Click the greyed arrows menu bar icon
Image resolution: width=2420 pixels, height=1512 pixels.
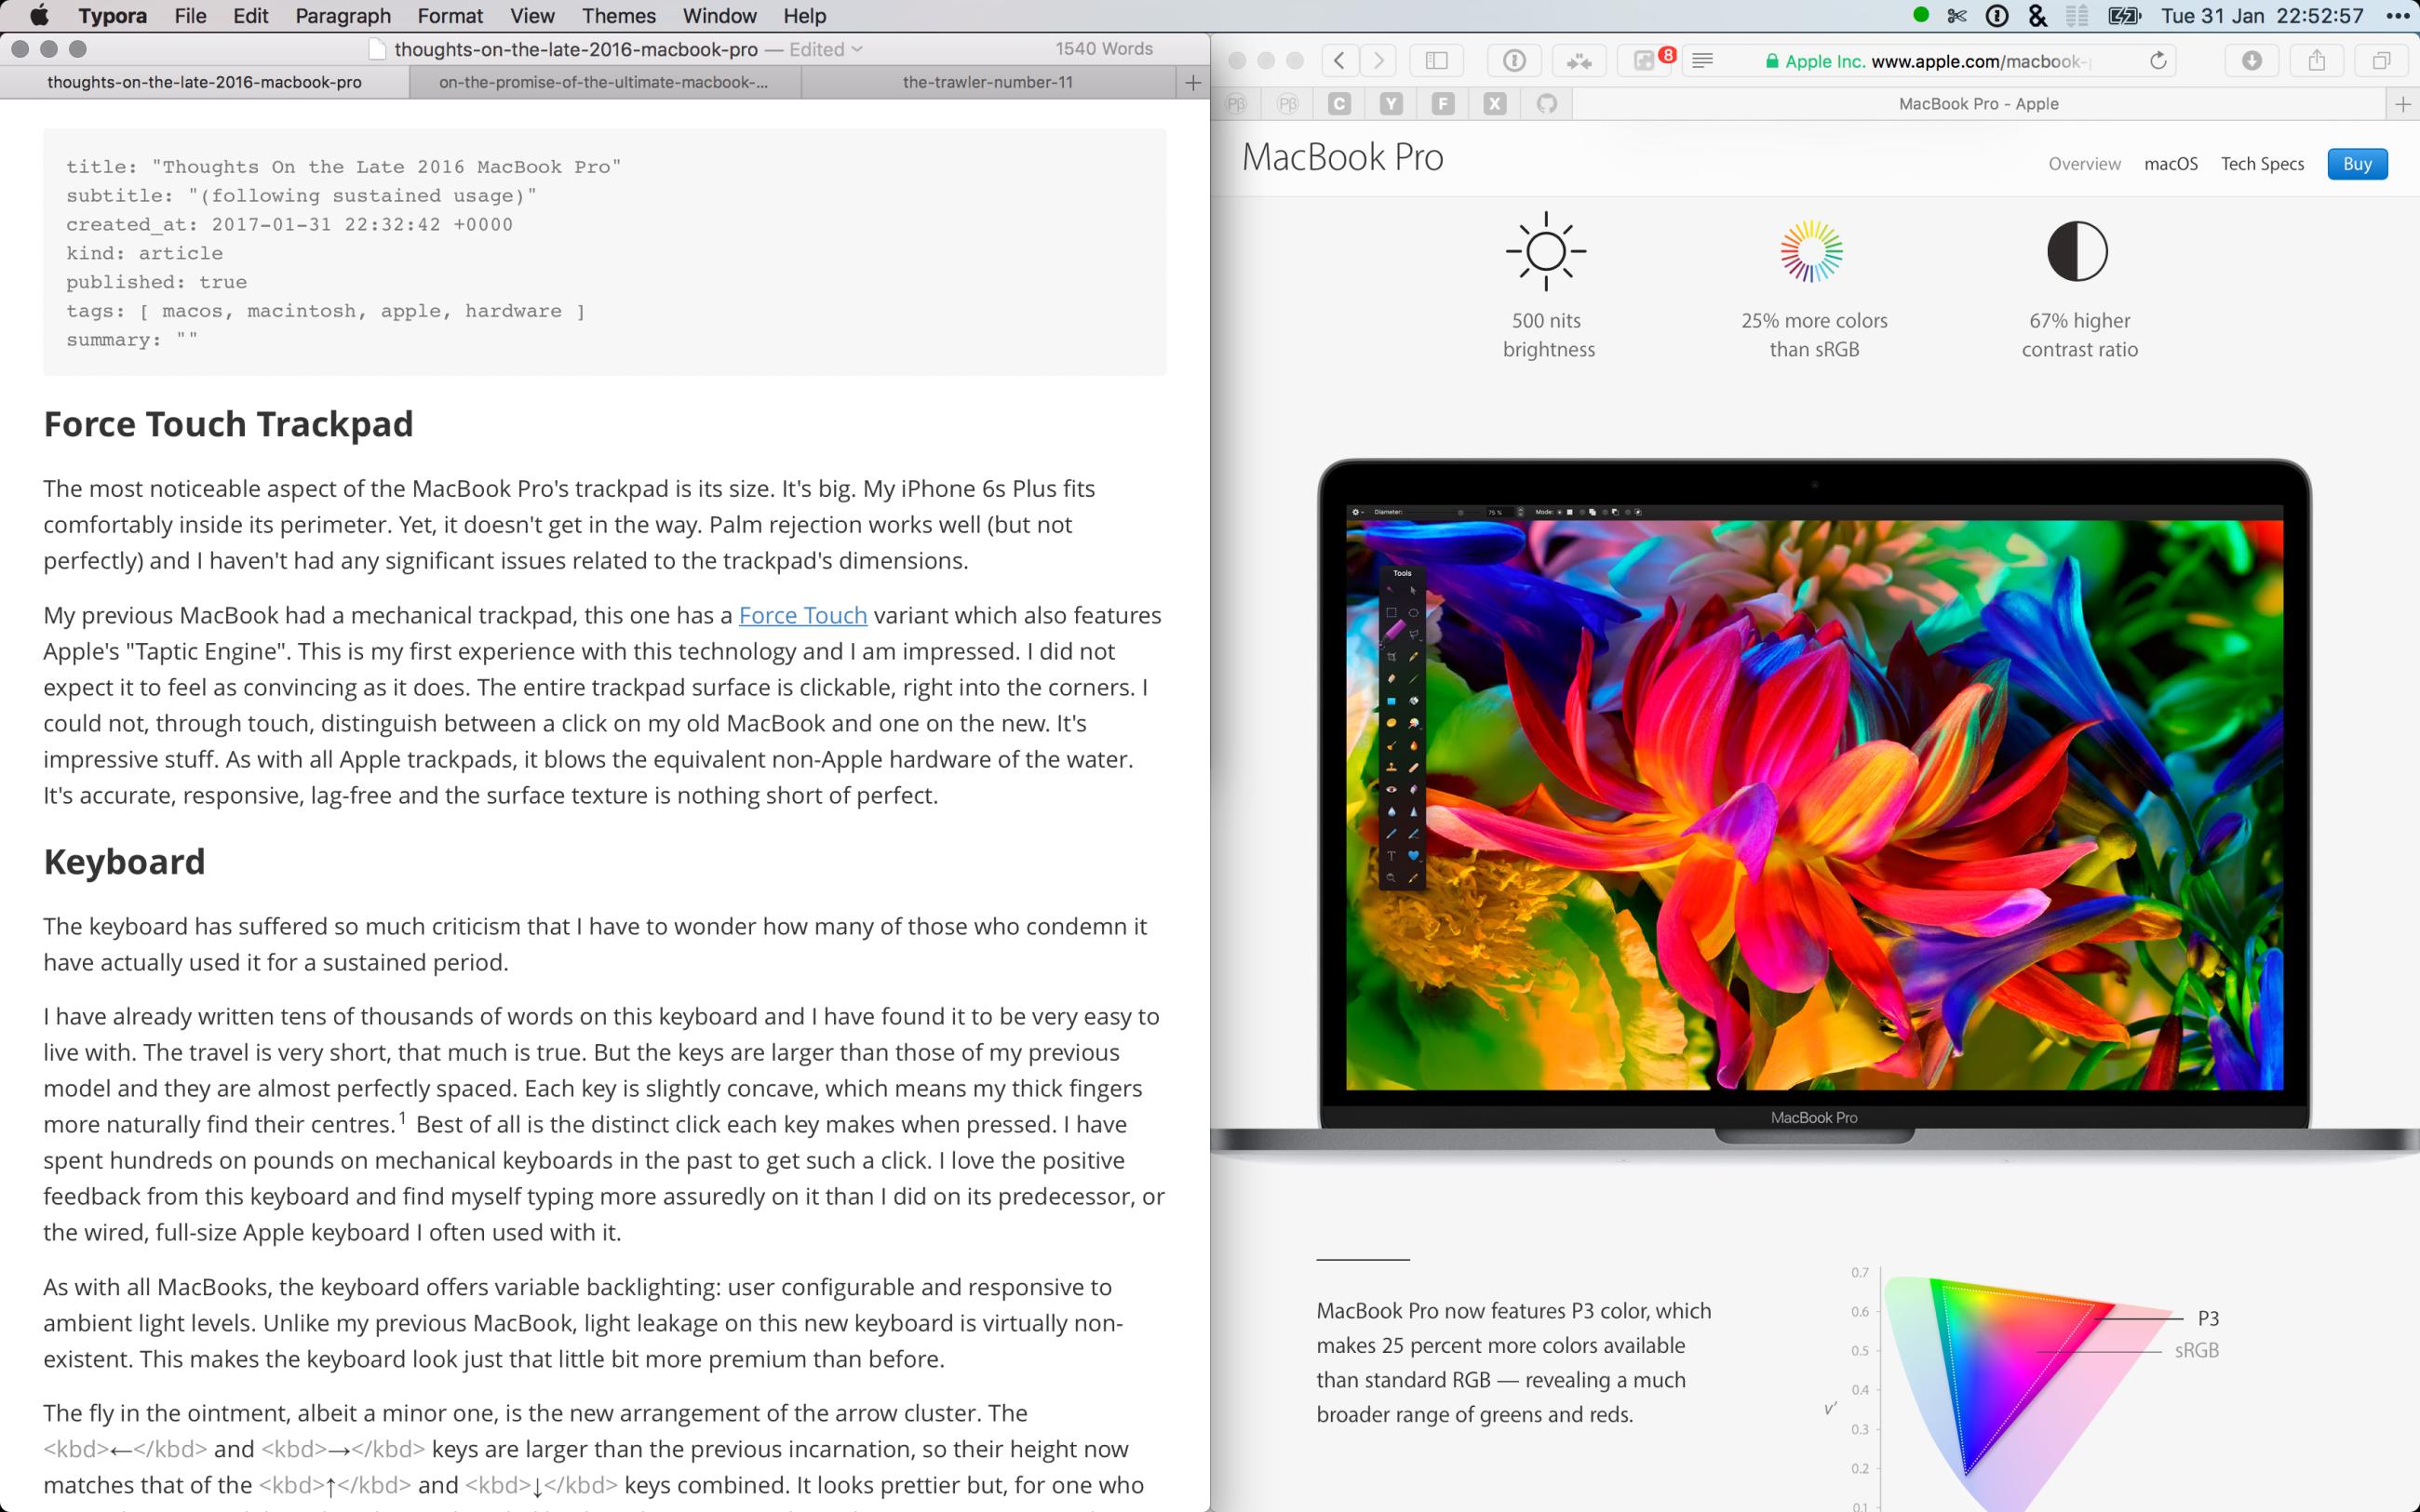tap(2077, 15)
